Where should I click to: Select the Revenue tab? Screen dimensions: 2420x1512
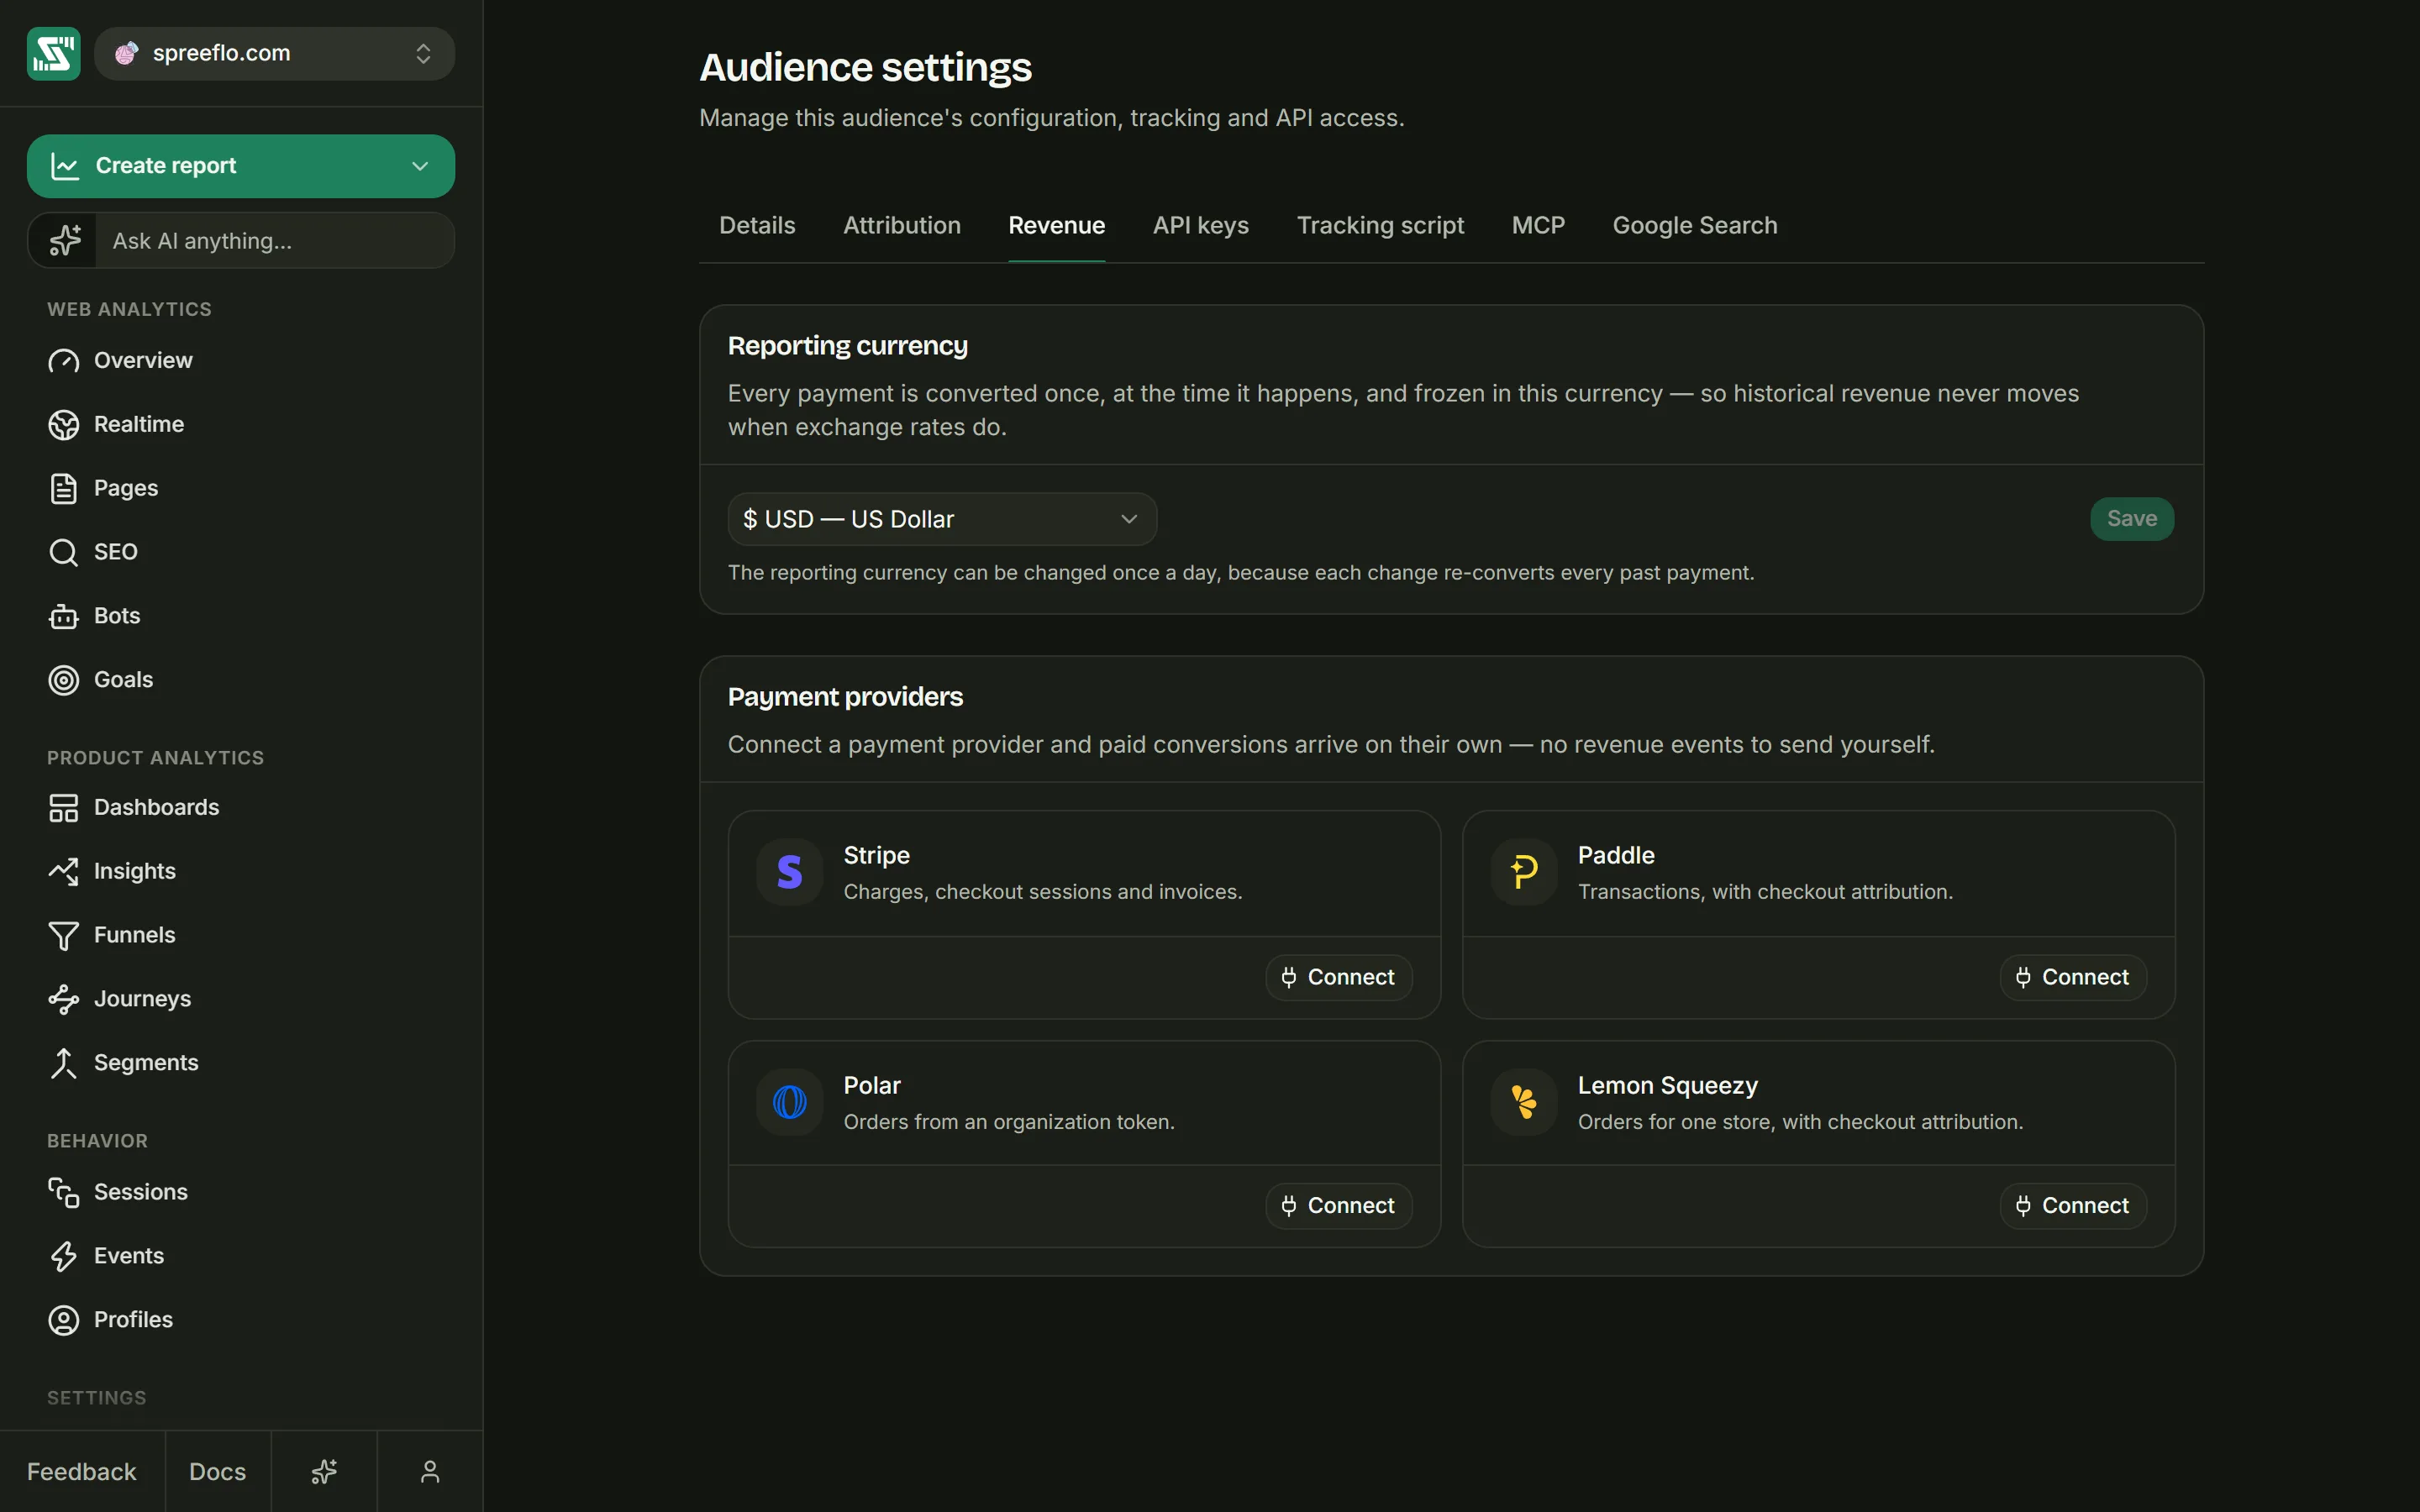tap(1056, 226)
